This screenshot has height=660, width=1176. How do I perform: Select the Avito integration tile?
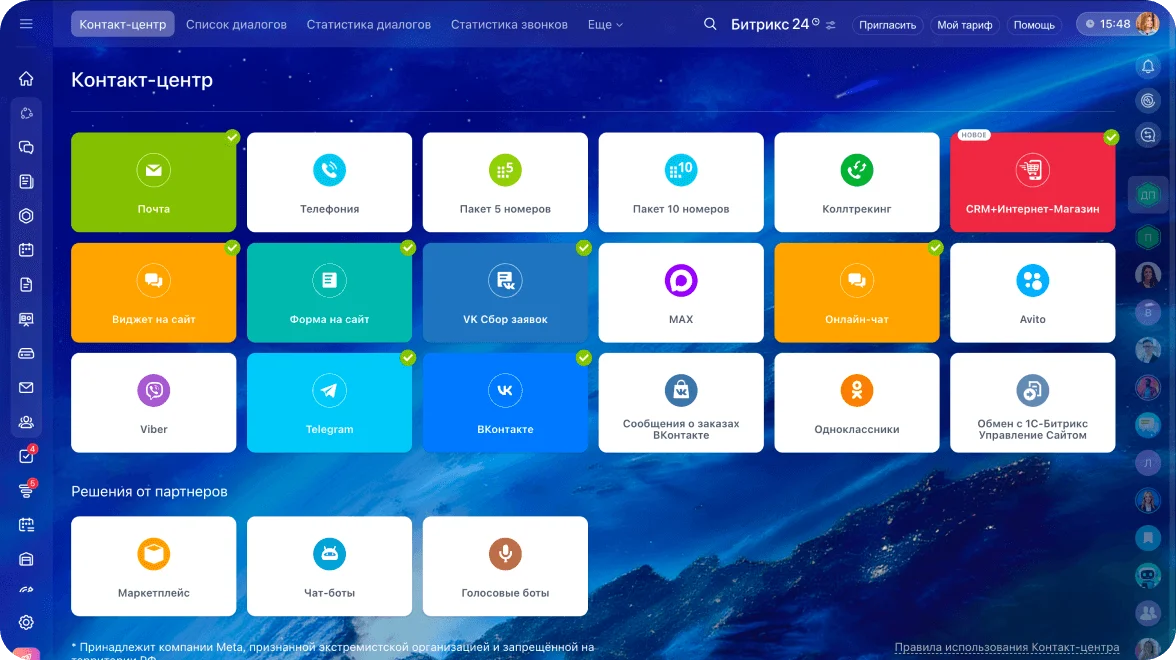[1032, 292]
